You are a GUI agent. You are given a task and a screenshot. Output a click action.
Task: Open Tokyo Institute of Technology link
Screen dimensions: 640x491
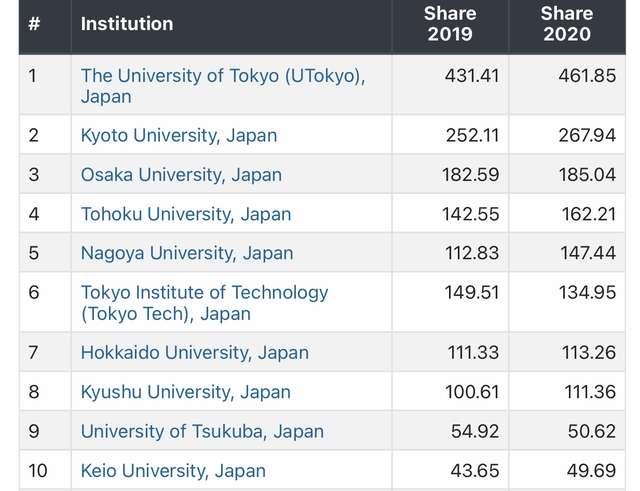click(204, 293)
